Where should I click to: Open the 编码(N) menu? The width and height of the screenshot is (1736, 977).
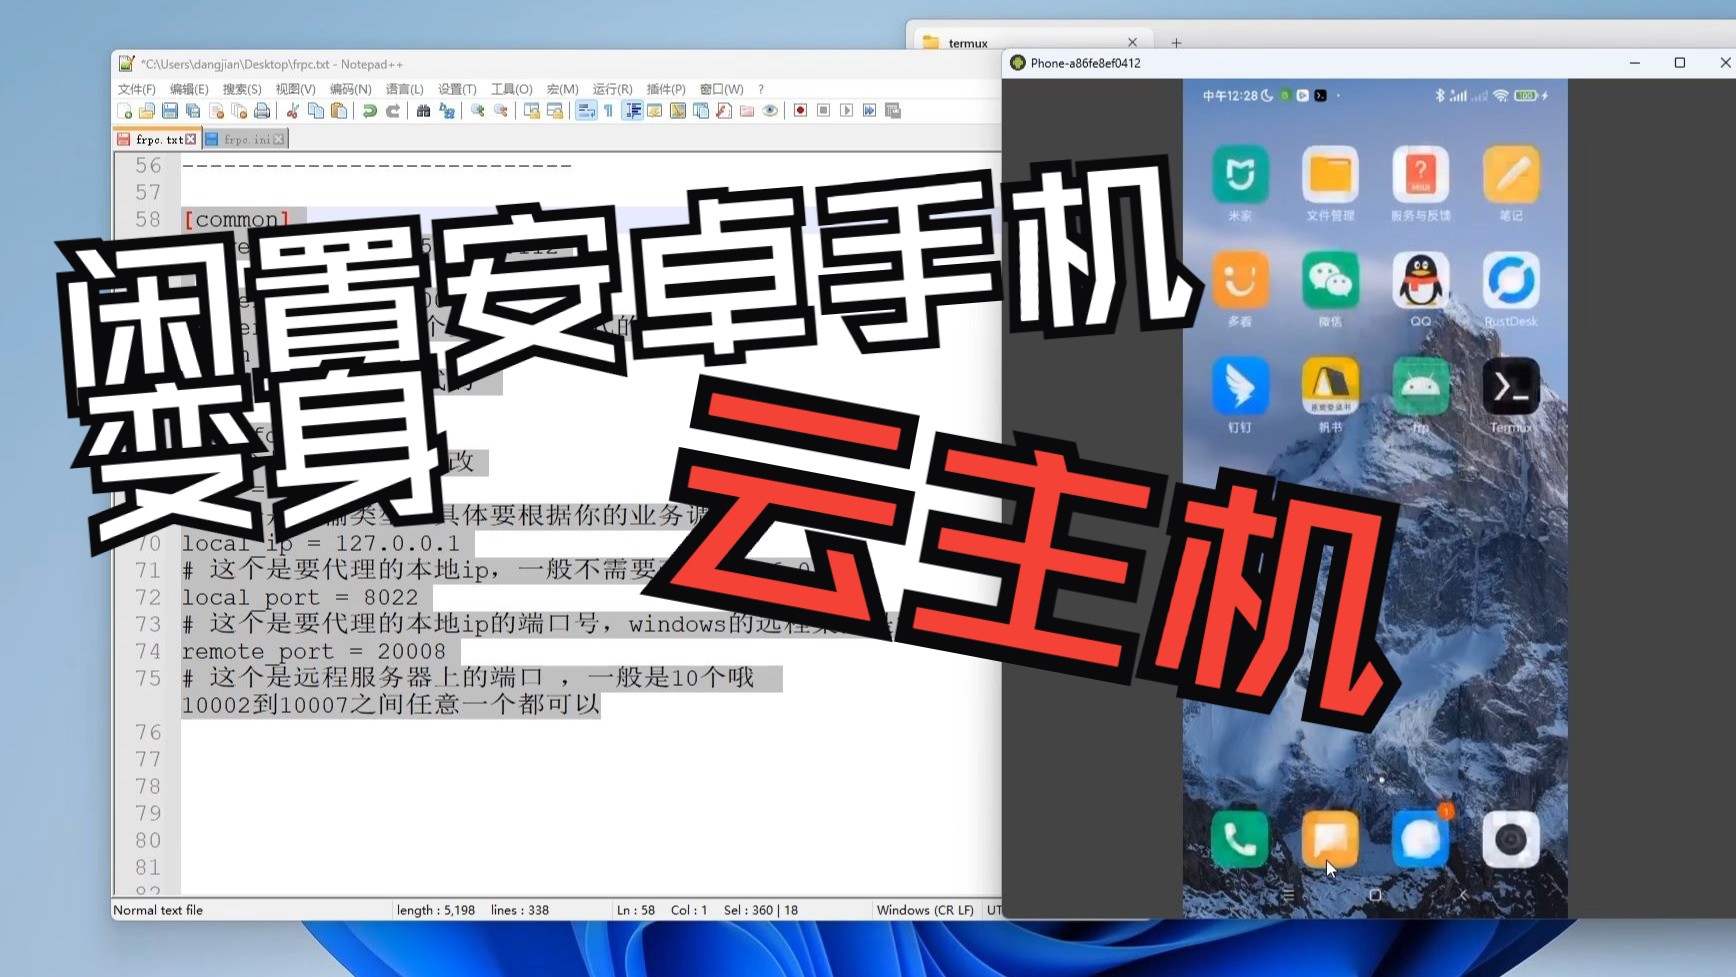click(x=351, y=89)
